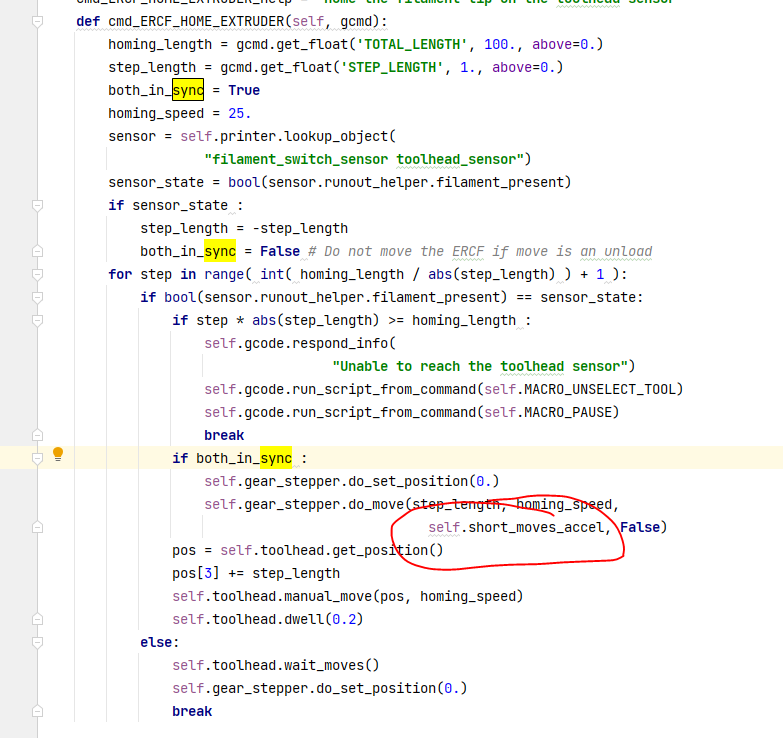
Task: Click 'short_moves_accel' attribute
Action: (536, 527)
